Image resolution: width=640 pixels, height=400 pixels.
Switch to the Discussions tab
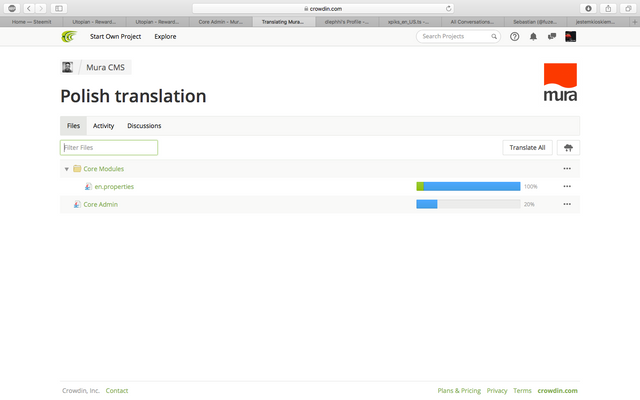click(144, 126)
